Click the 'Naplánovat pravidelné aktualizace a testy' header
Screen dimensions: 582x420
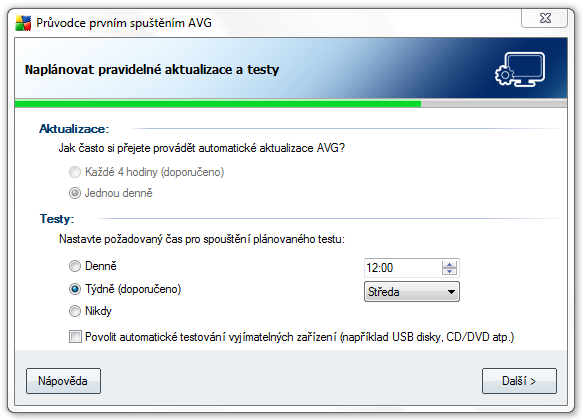[x=152, y=69]
